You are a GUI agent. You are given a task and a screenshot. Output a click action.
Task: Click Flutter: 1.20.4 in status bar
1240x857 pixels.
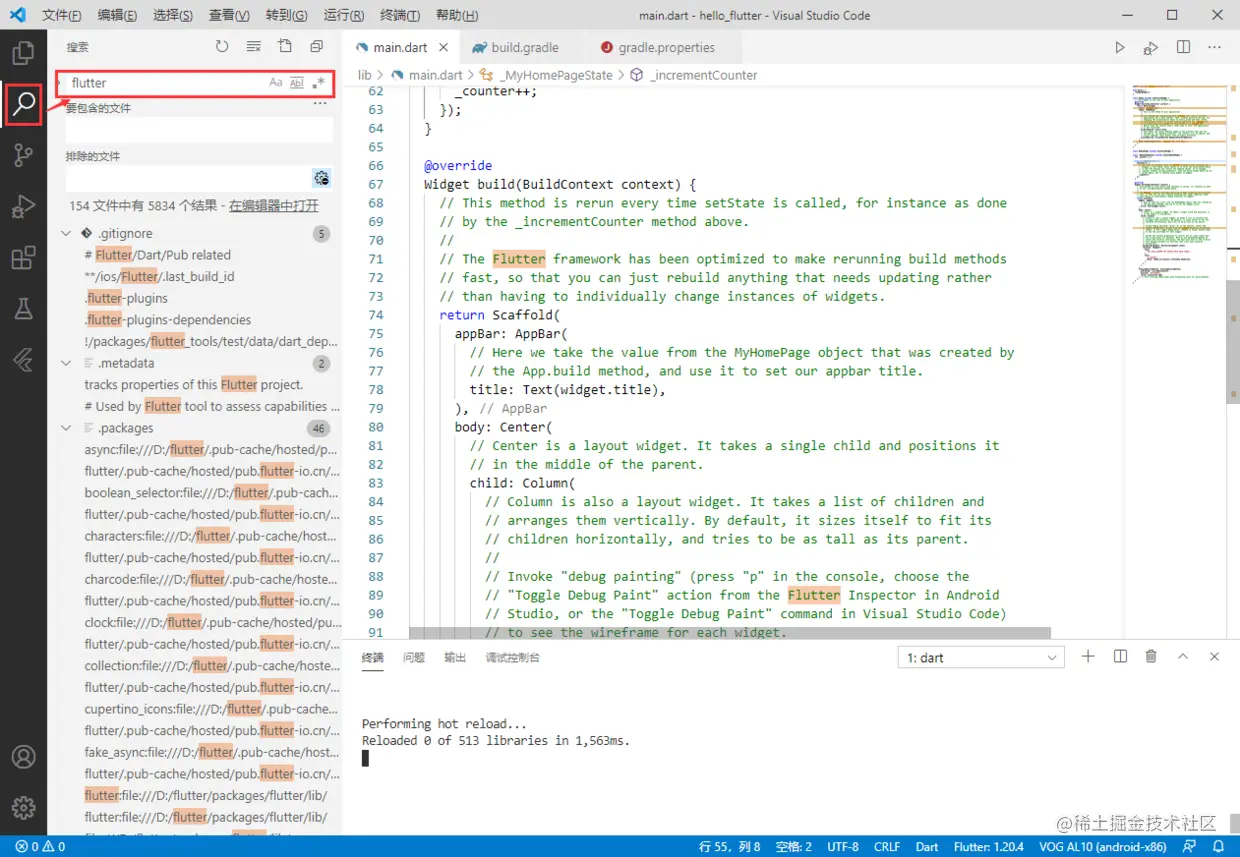[988, 846]
